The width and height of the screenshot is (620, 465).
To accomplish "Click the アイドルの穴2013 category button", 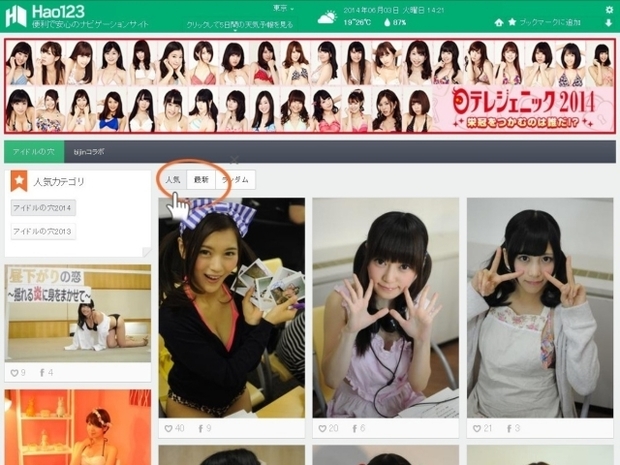I will tap(43, 231).
